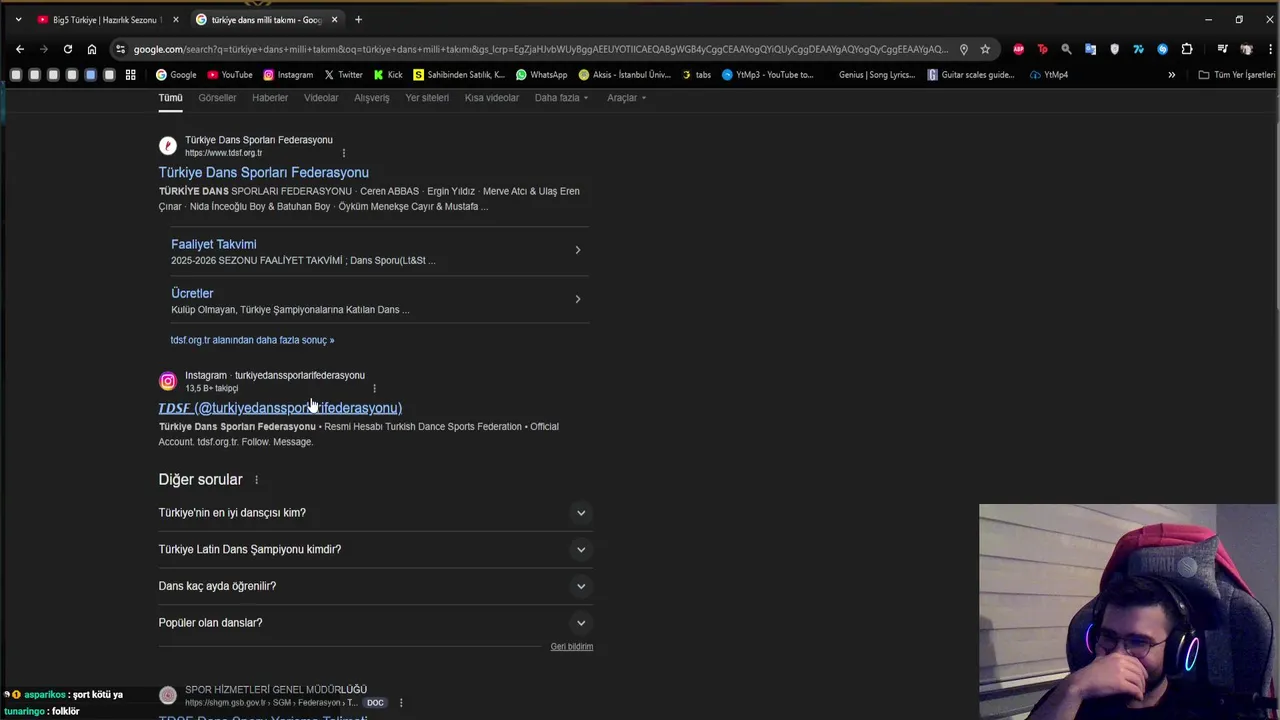Open the Instagram bookmark

click(x=288, y=75)
